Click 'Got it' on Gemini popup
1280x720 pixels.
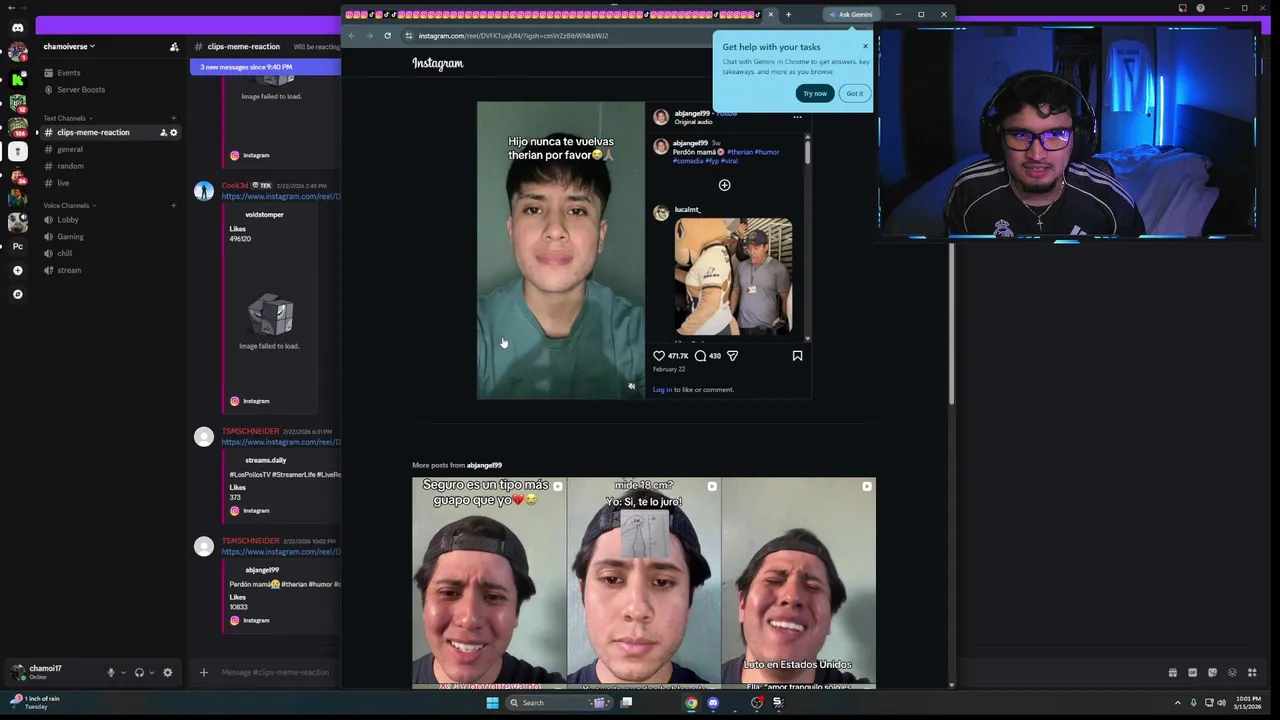[x=854, y=93]
